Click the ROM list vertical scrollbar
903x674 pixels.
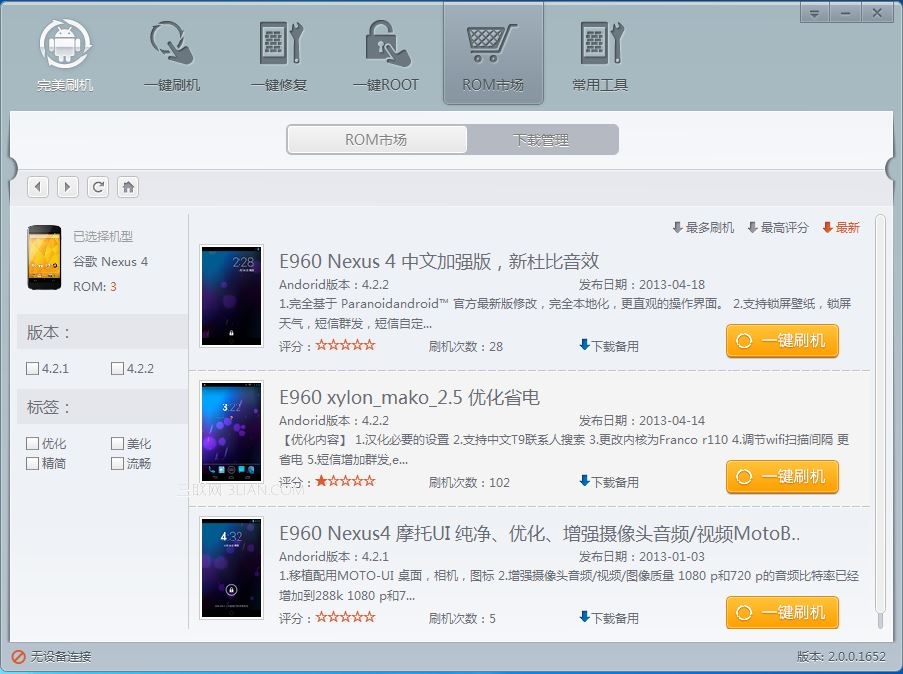880,421
